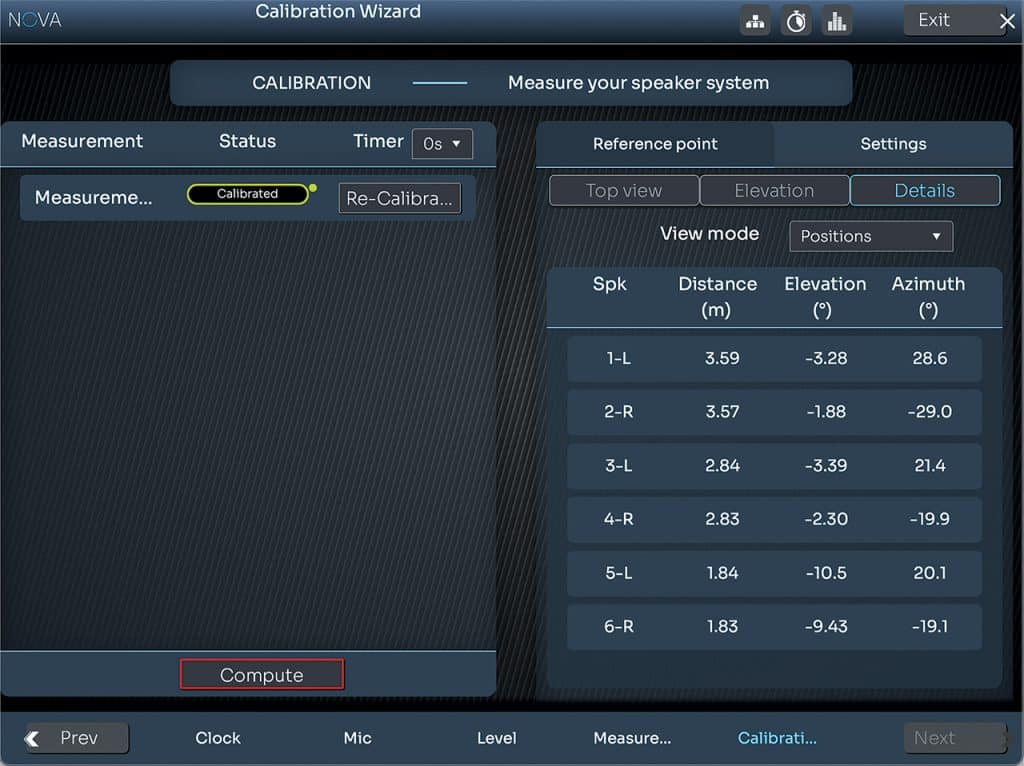Click the Calibrated status pill

pyautogui.click(x=247, y=194)
